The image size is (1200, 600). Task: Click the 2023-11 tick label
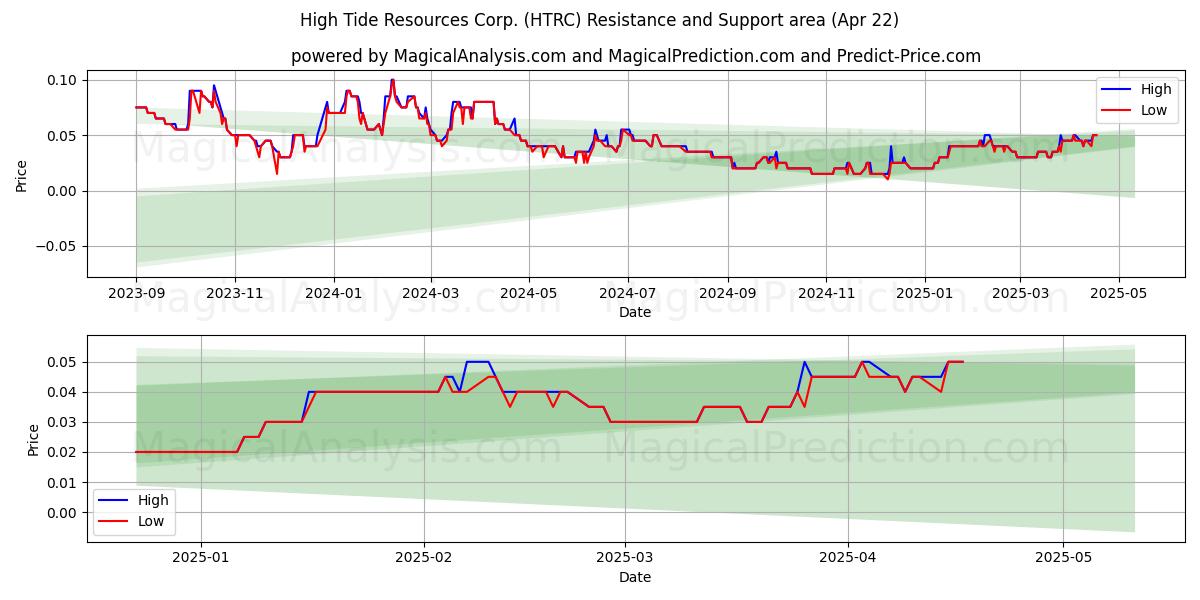(x=235, y=293)
